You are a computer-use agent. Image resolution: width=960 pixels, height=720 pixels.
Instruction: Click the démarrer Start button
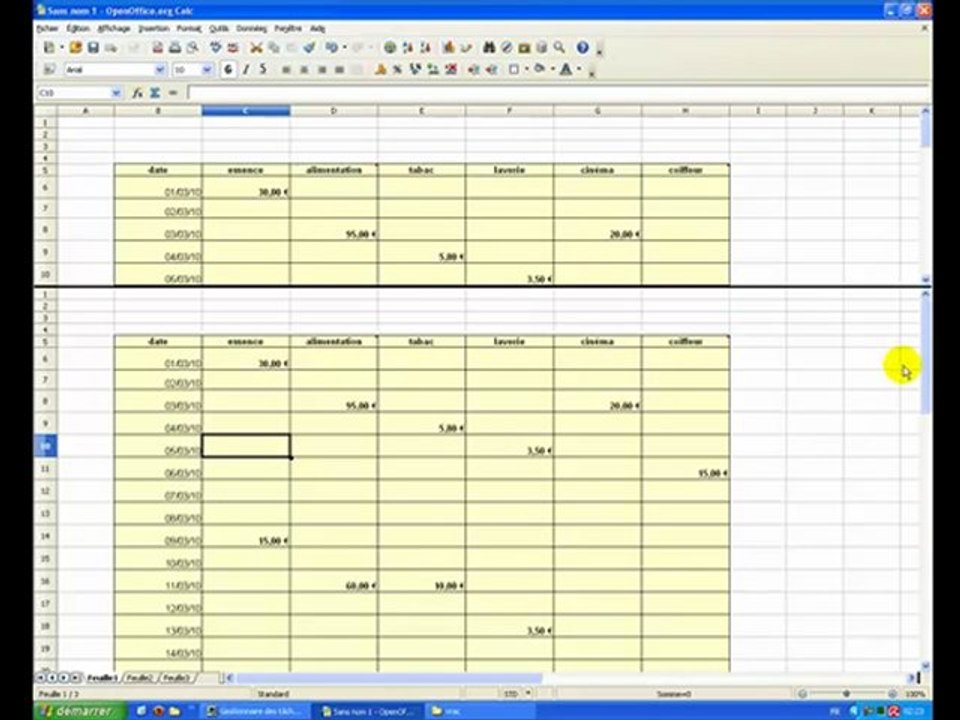coord(80,711)
